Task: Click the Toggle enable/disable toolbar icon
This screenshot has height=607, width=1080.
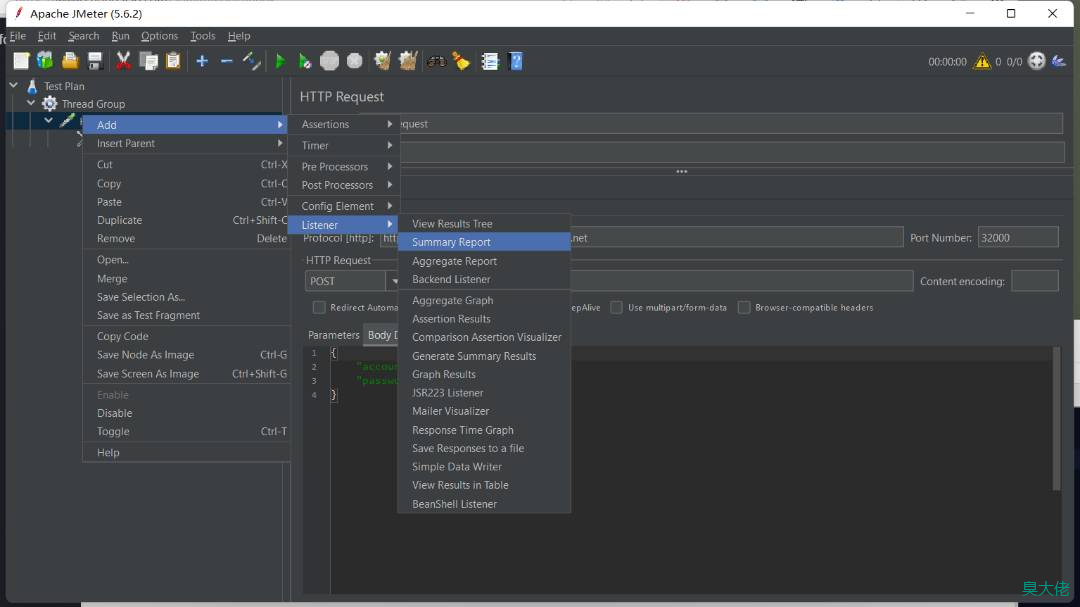Action: point(251,61)
